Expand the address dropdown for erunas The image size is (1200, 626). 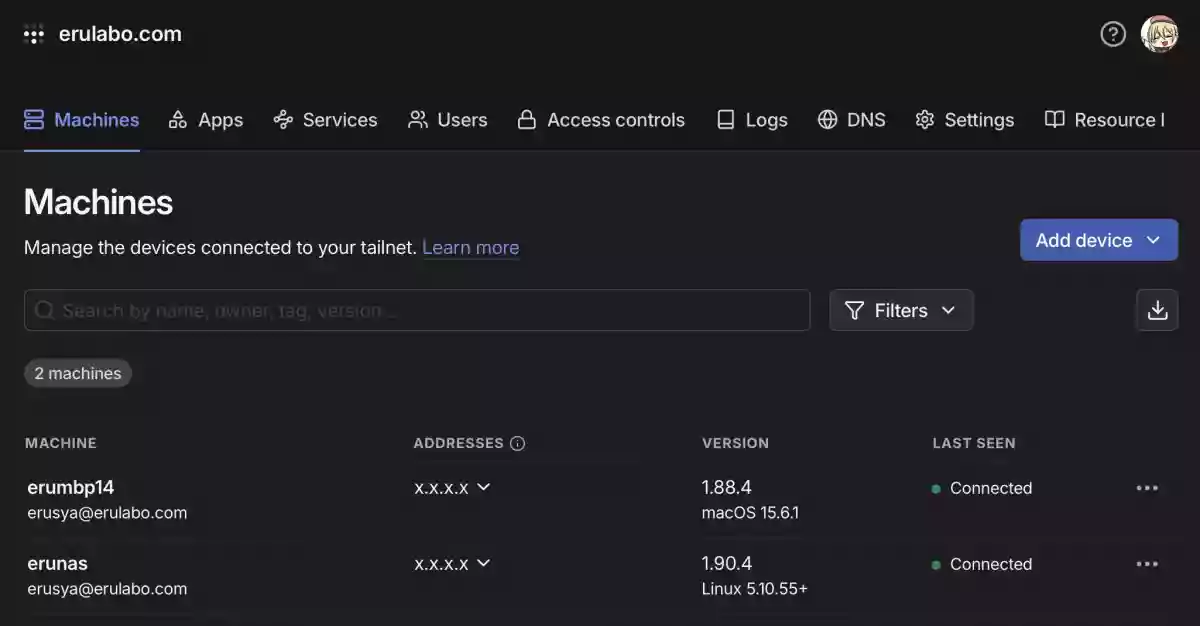point(483,563)
